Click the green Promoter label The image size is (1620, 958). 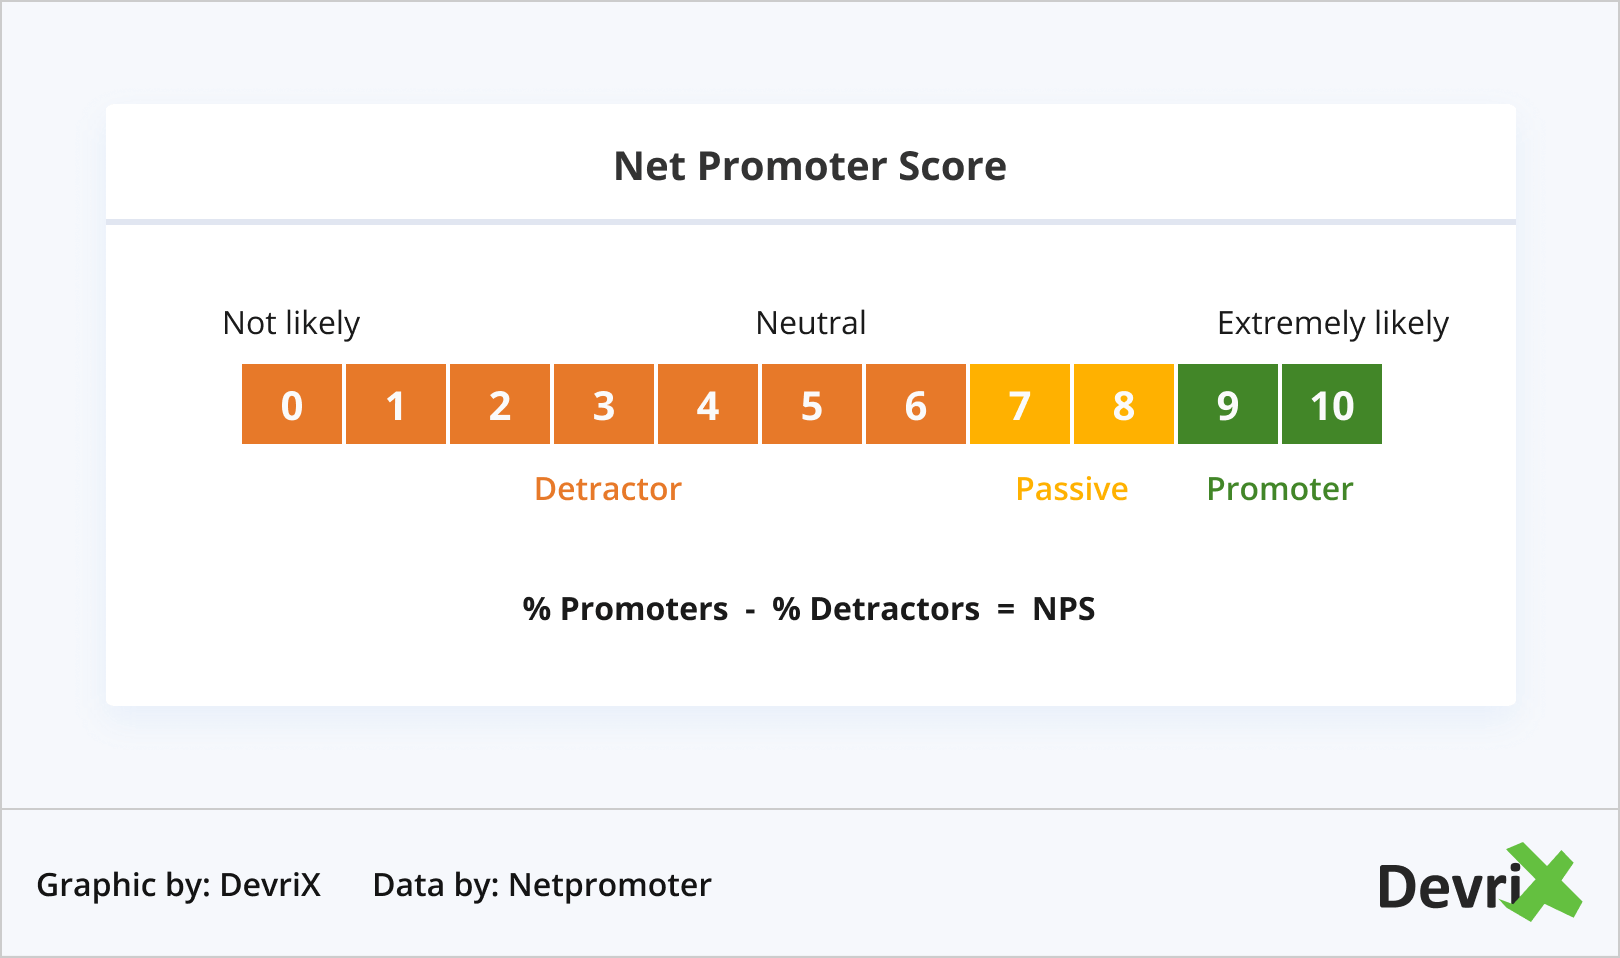pos(1280,489)
